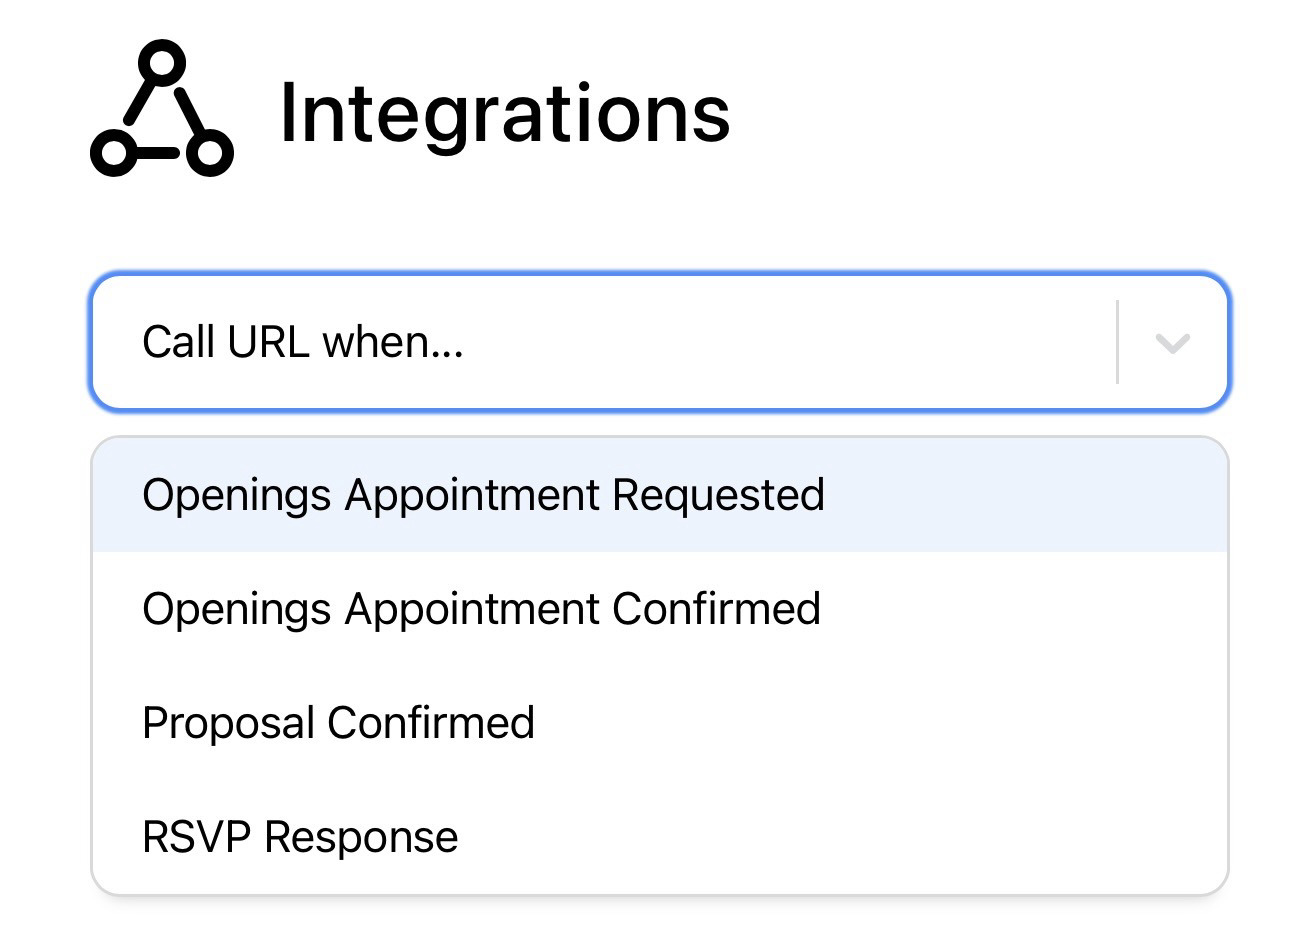Click the webhook icon above the dropdown
Image resolution: width=1314 pixels, height=933 pixels.
click(x=160, y=110)
